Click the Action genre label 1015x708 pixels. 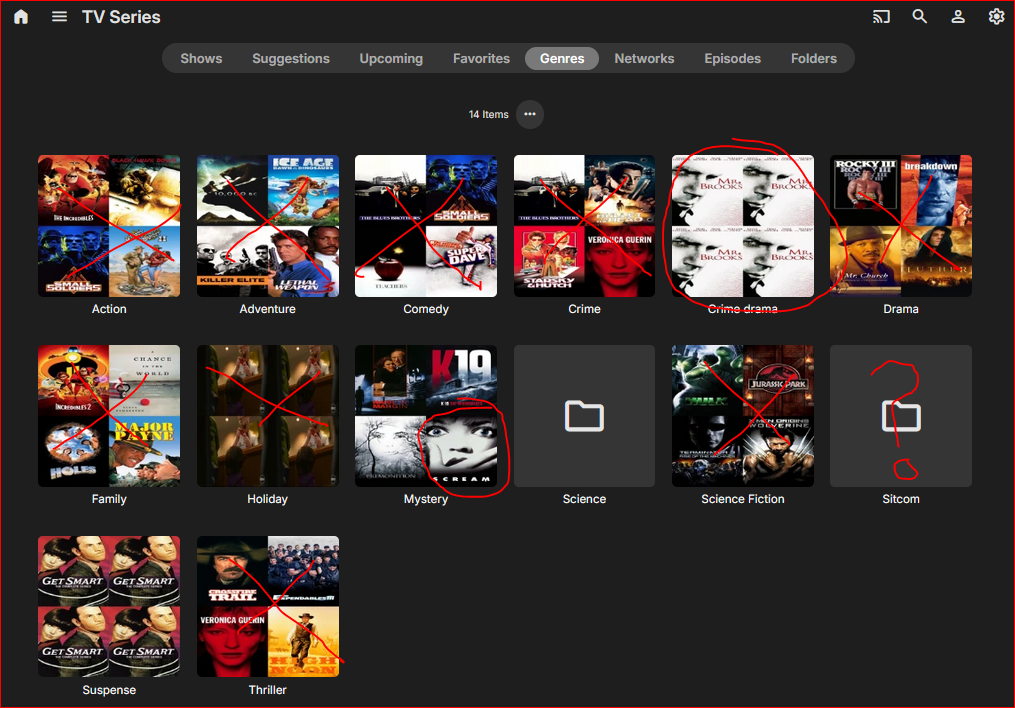tap(109, 309)
